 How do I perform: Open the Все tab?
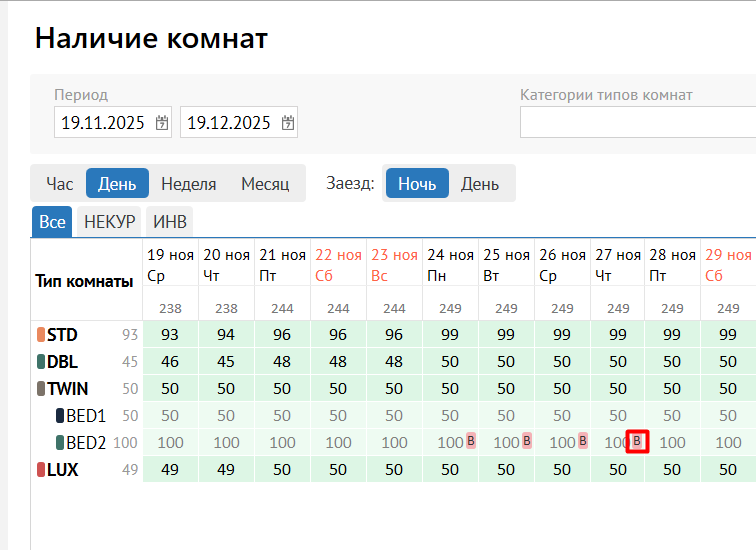tap(52, 222)
